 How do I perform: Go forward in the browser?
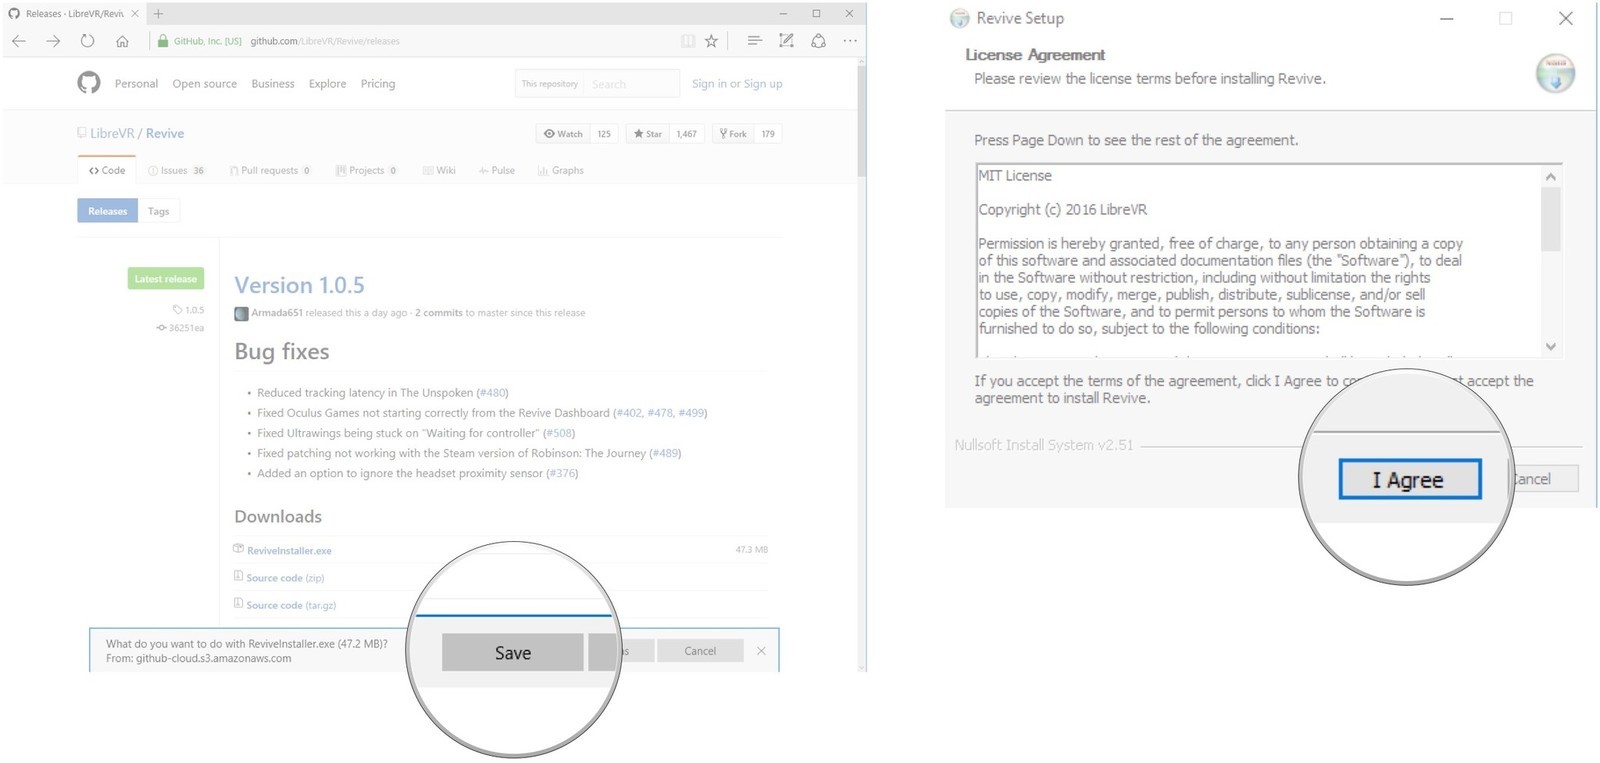pos(53,41)
